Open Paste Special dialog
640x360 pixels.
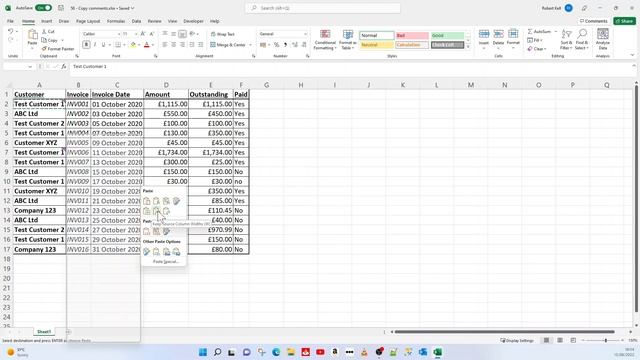coord(166,262)
